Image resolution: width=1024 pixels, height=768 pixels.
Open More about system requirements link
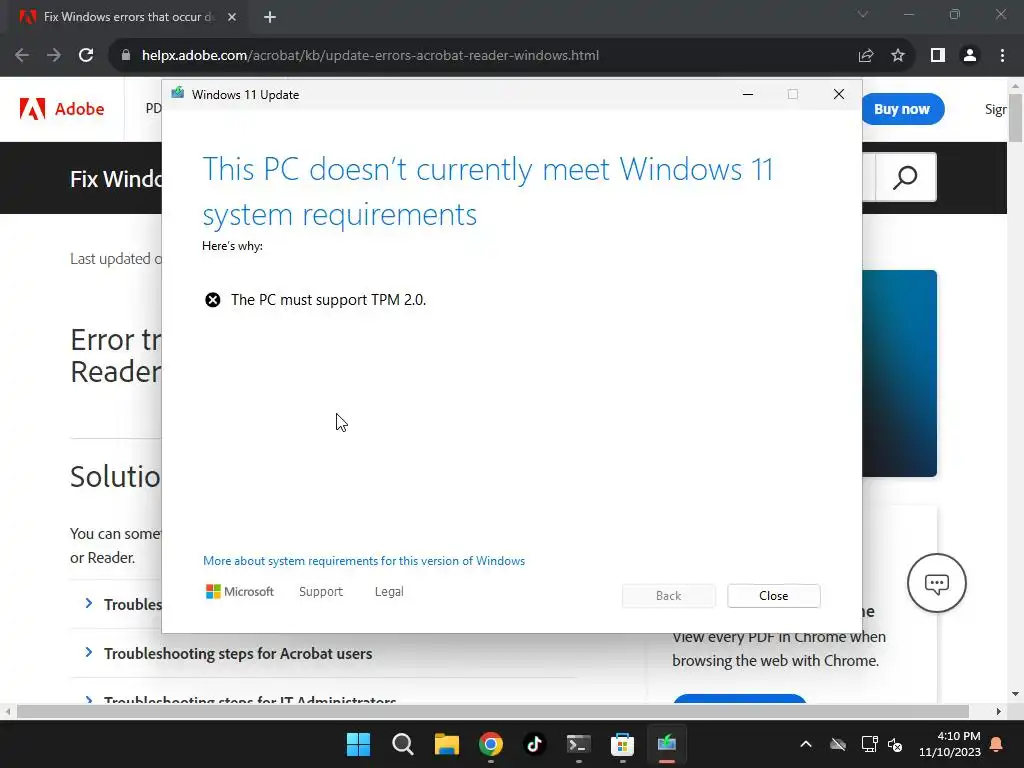tap(364, 561)
